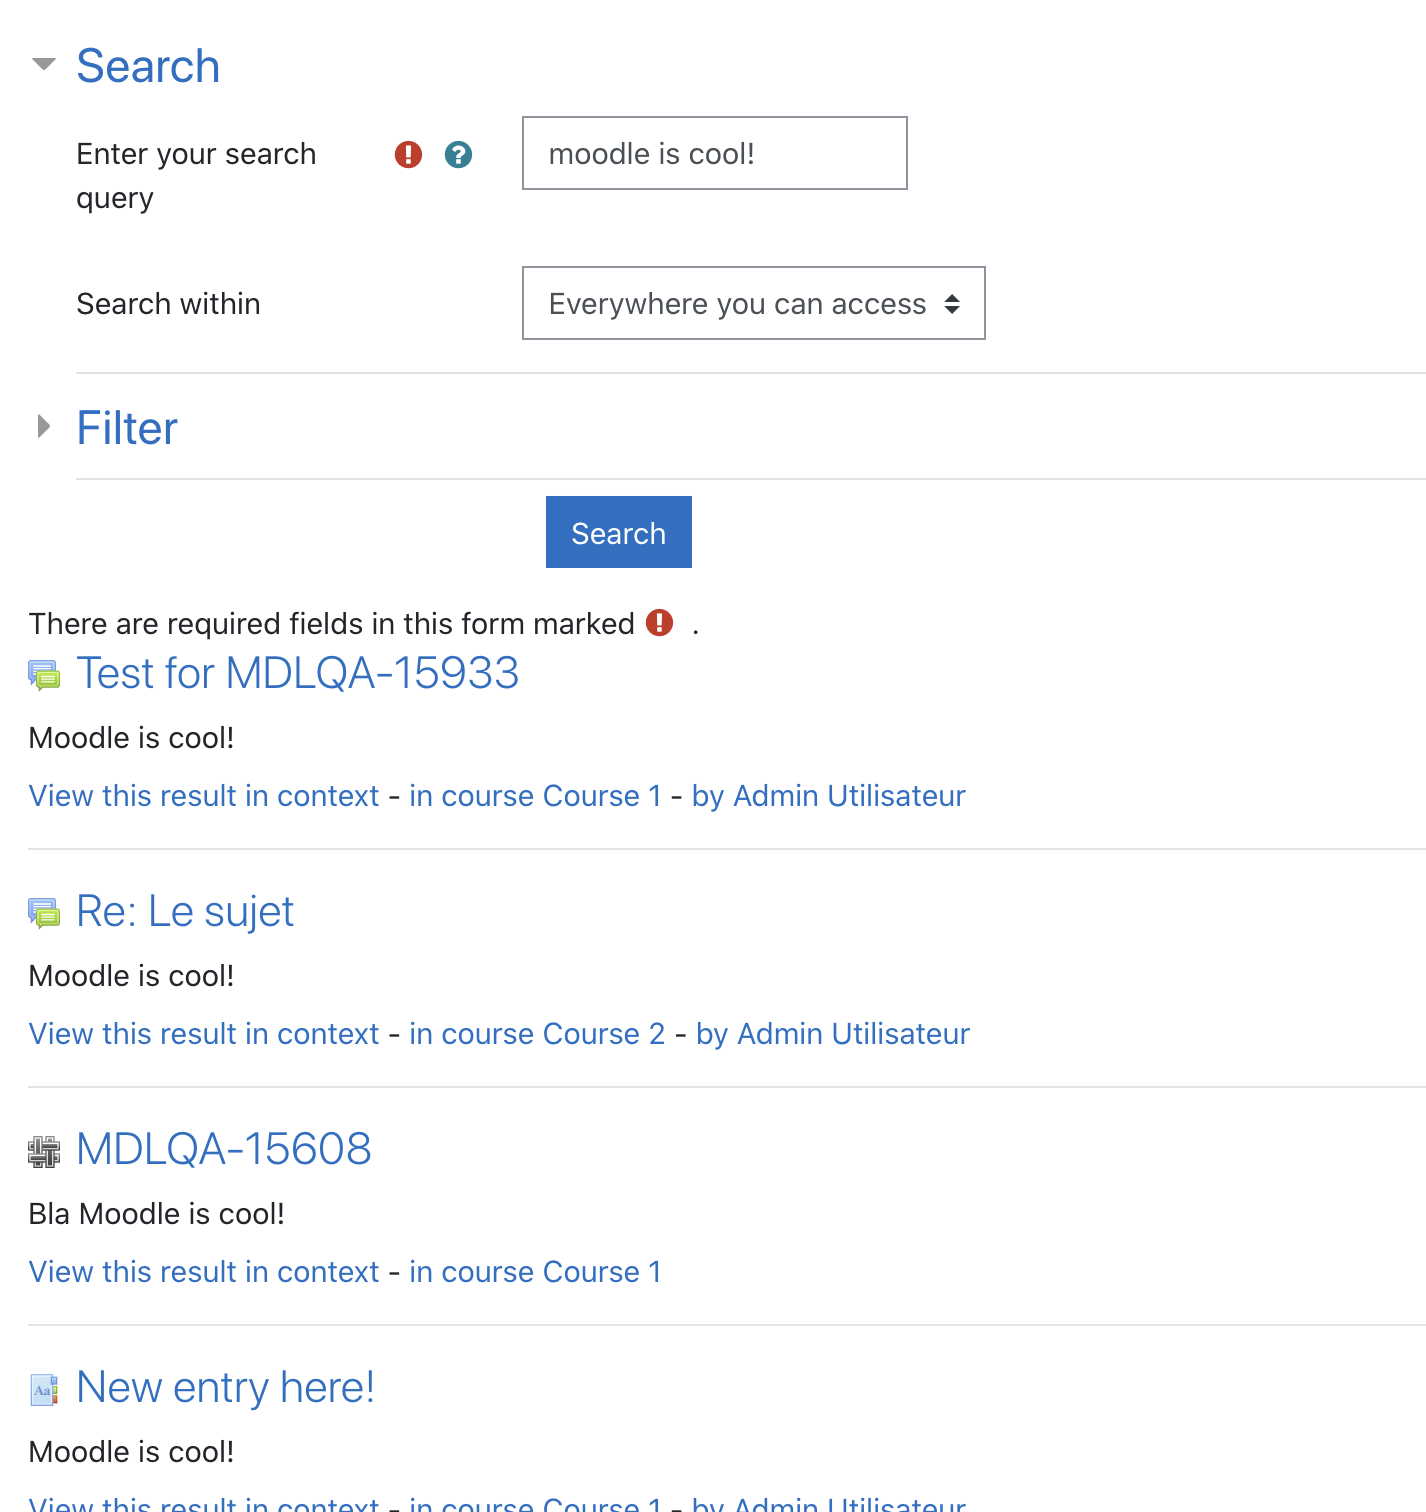This screenshot has width=1426, height=1512.
Task: Open the MDLQA-15608 result title
Action: 224,1149
